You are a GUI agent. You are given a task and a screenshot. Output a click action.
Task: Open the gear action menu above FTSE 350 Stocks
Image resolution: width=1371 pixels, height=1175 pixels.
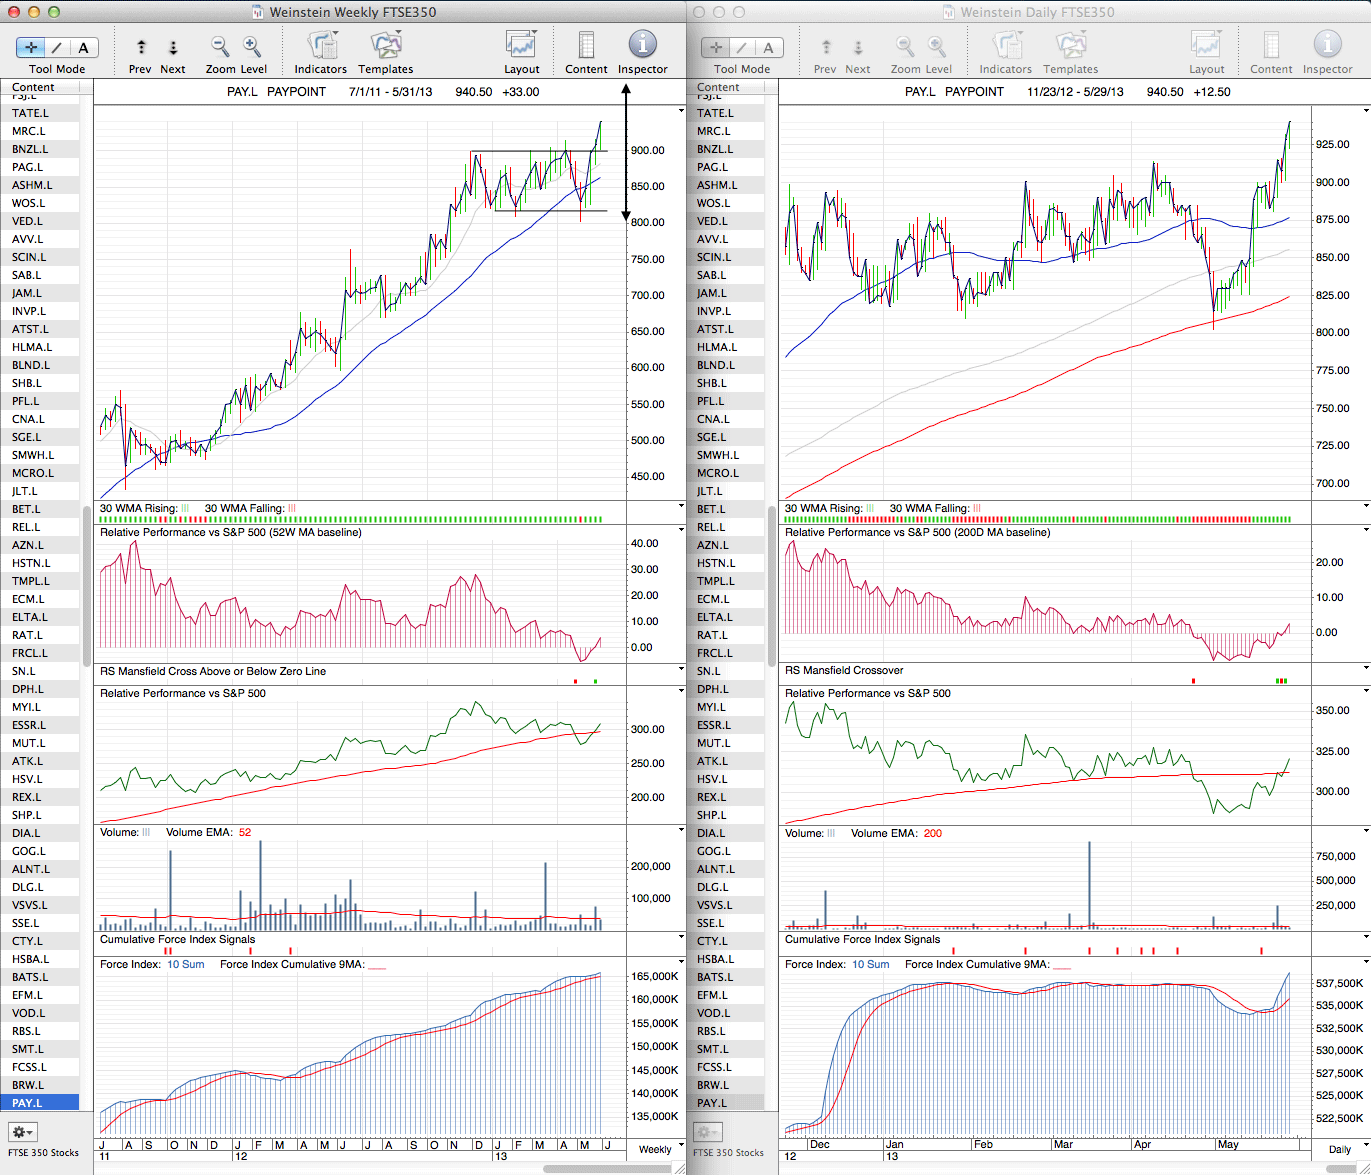pos(22,1132)
